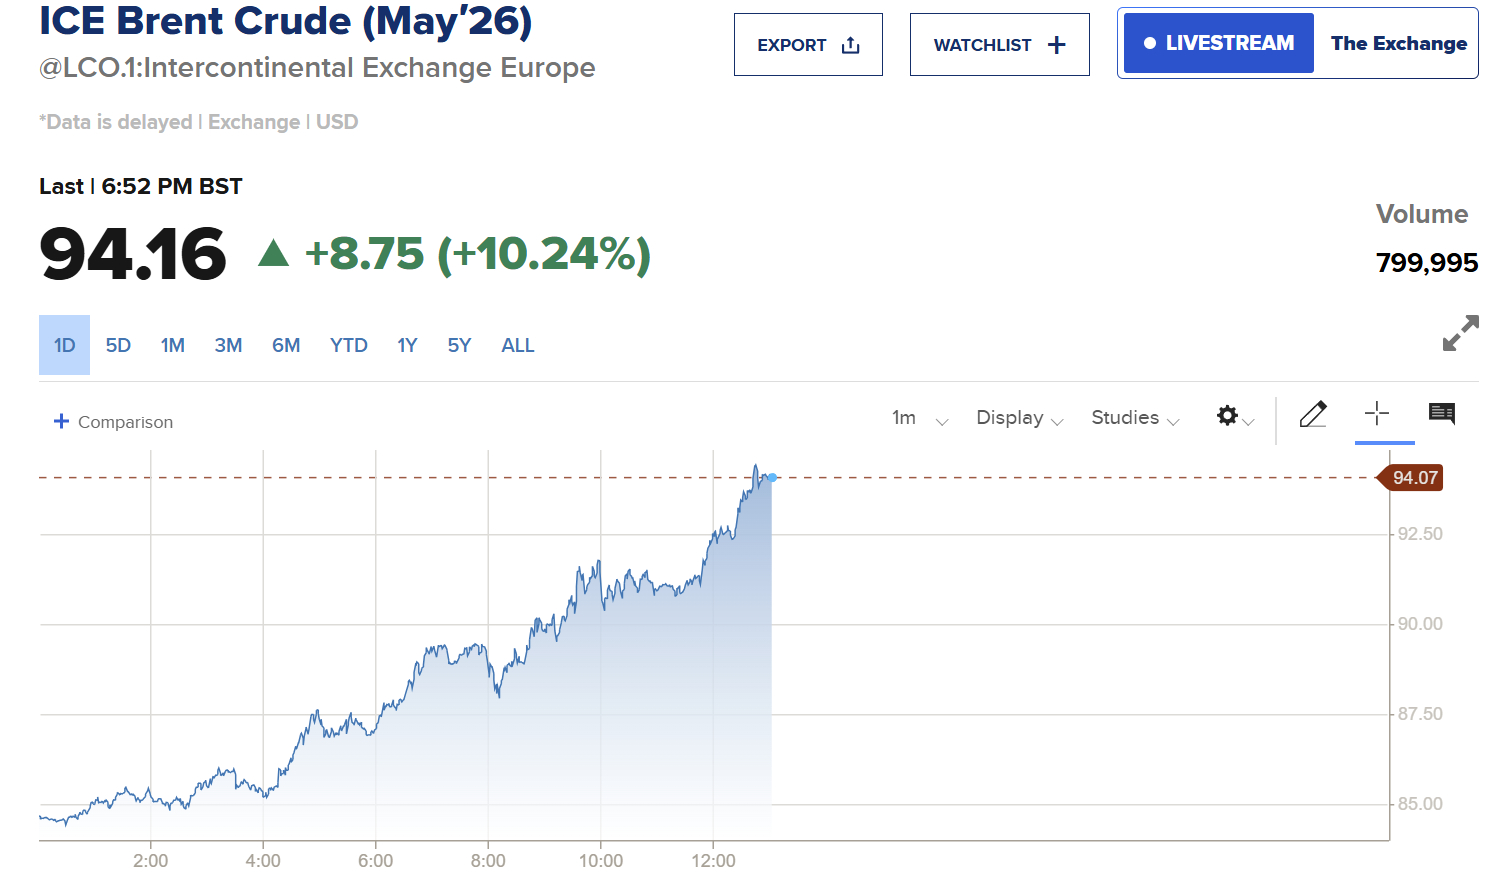Open The Exchange link
The width and height of the screenshot is (1488, 882).
1398,43
